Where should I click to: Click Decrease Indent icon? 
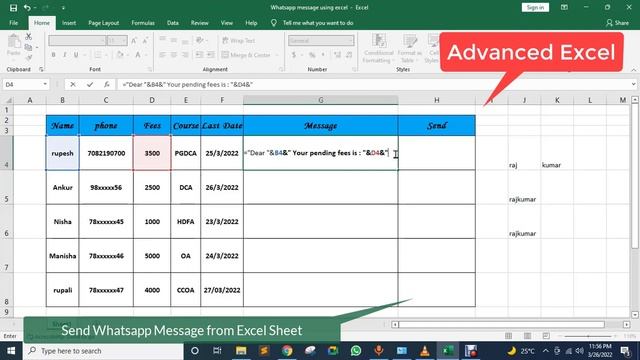point(199,55)
